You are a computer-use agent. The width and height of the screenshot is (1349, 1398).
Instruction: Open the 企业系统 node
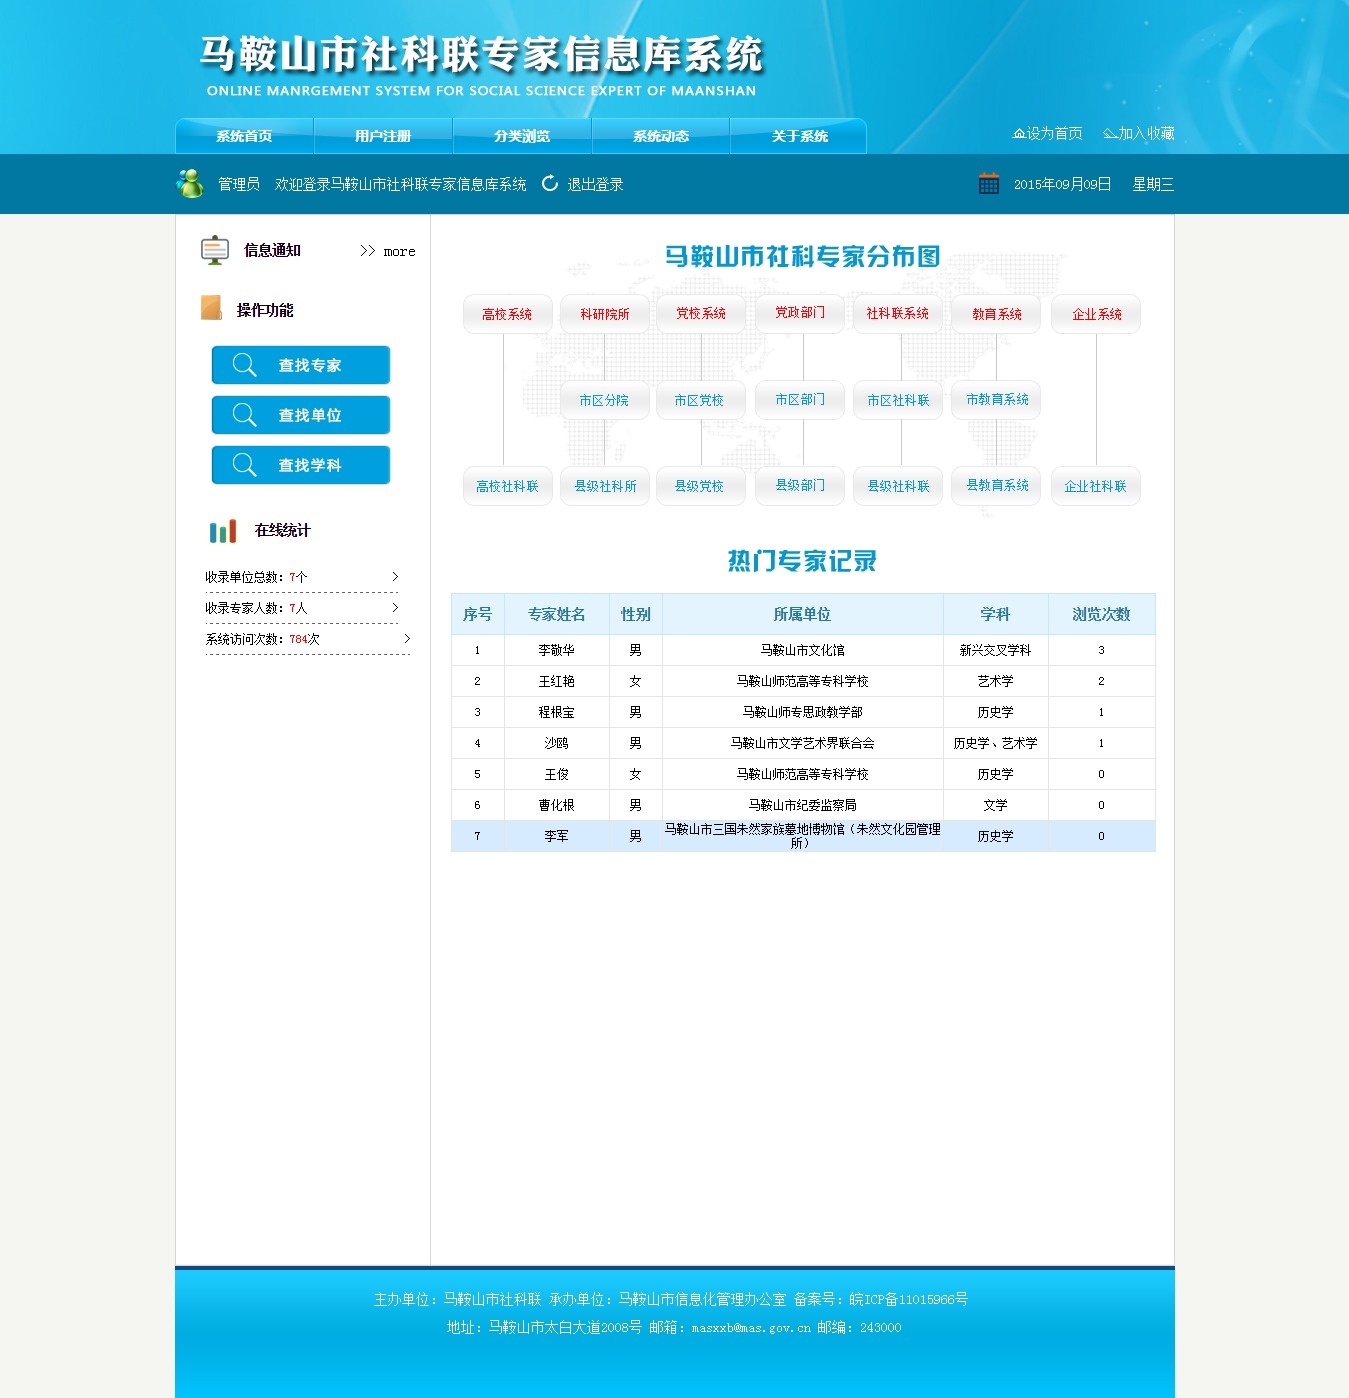1097,314
